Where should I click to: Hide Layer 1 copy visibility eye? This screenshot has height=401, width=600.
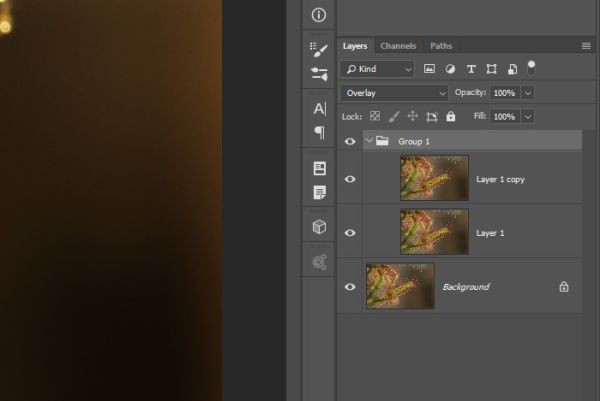coord(350,179)
